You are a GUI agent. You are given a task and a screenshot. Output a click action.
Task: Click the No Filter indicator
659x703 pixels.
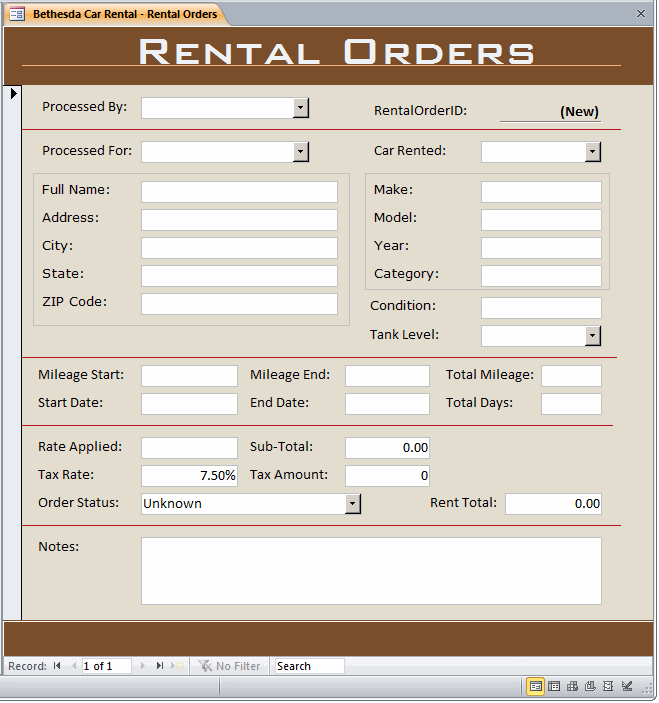click(229, 666)
